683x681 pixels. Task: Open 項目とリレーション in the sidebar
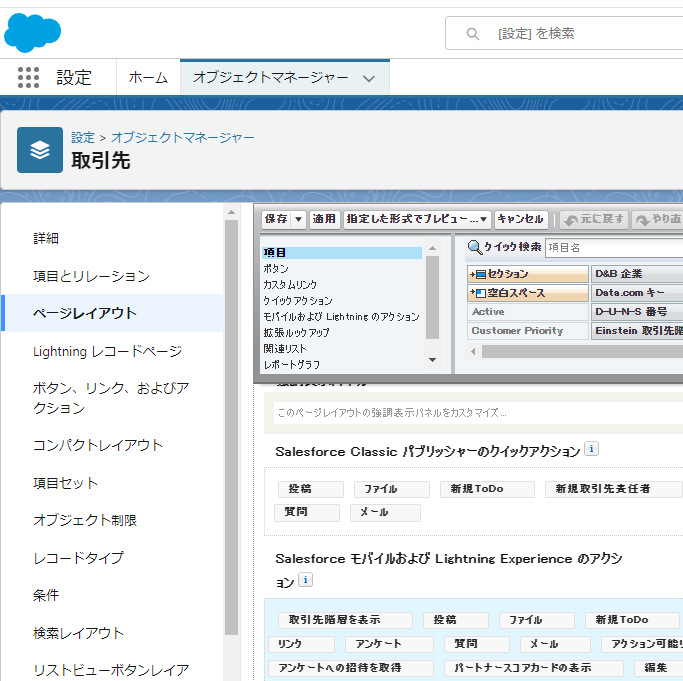pyautogui.click(x=91, y=276)
